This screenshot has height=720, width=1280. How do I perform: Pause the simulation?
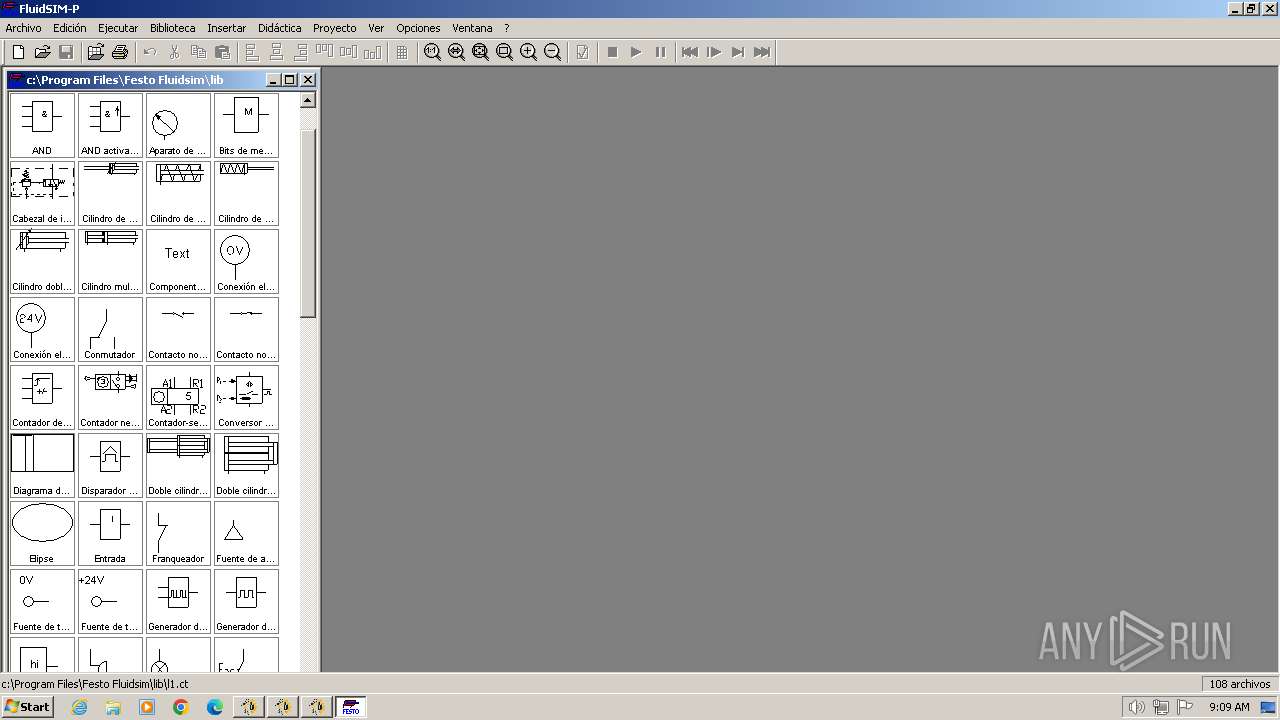click(660, 52)
